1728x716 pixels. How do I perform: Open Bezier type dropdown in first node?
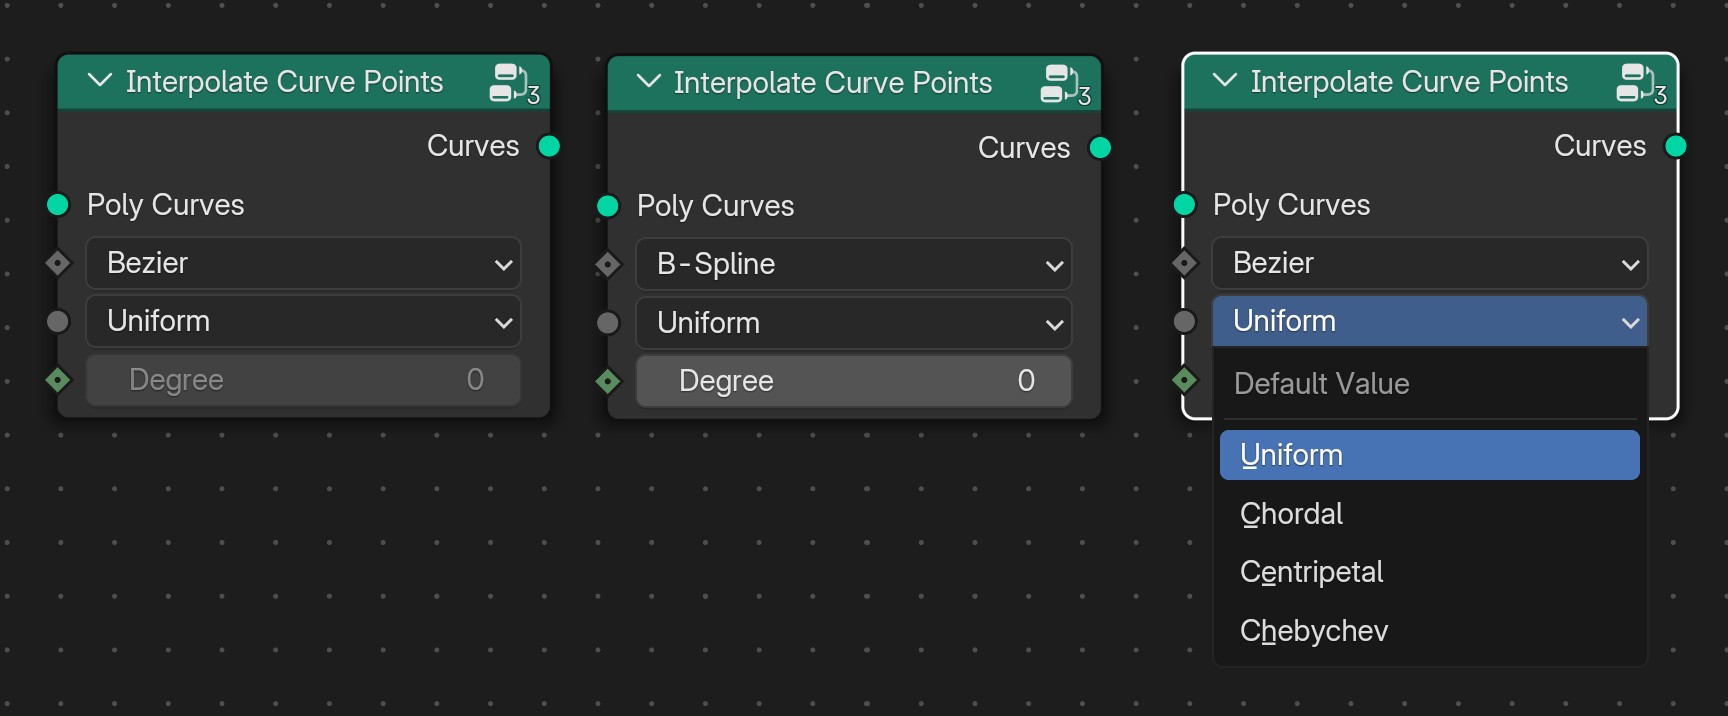(303, 263)
